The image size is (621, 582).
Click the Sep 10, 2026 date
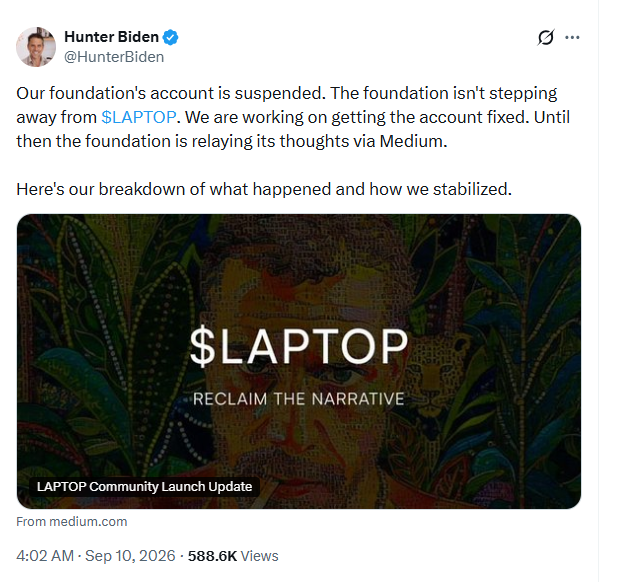click(x=130, y=556)
